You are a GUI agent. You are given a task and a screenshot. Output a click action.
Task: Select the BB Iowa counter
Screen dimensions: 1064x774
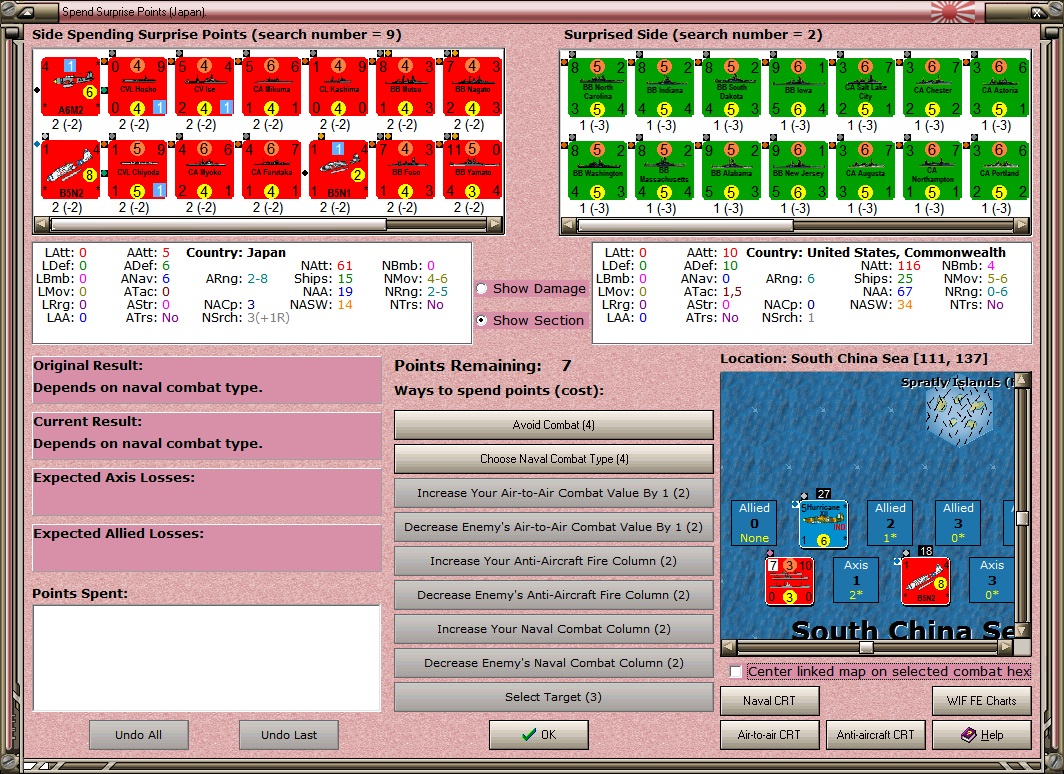pyautogui.click(x=799, y=88)
